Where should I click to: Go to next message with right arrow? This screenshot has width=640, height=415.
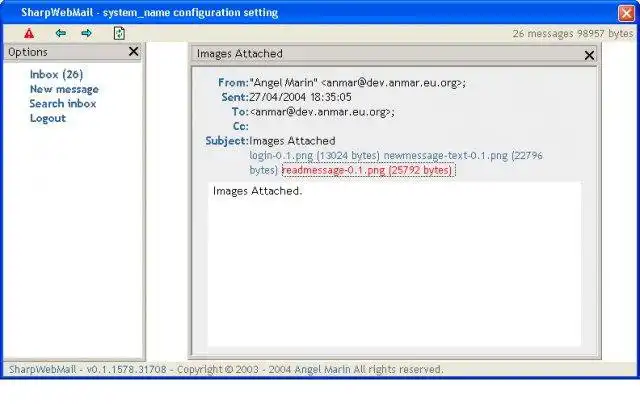[x=87, y=33]
